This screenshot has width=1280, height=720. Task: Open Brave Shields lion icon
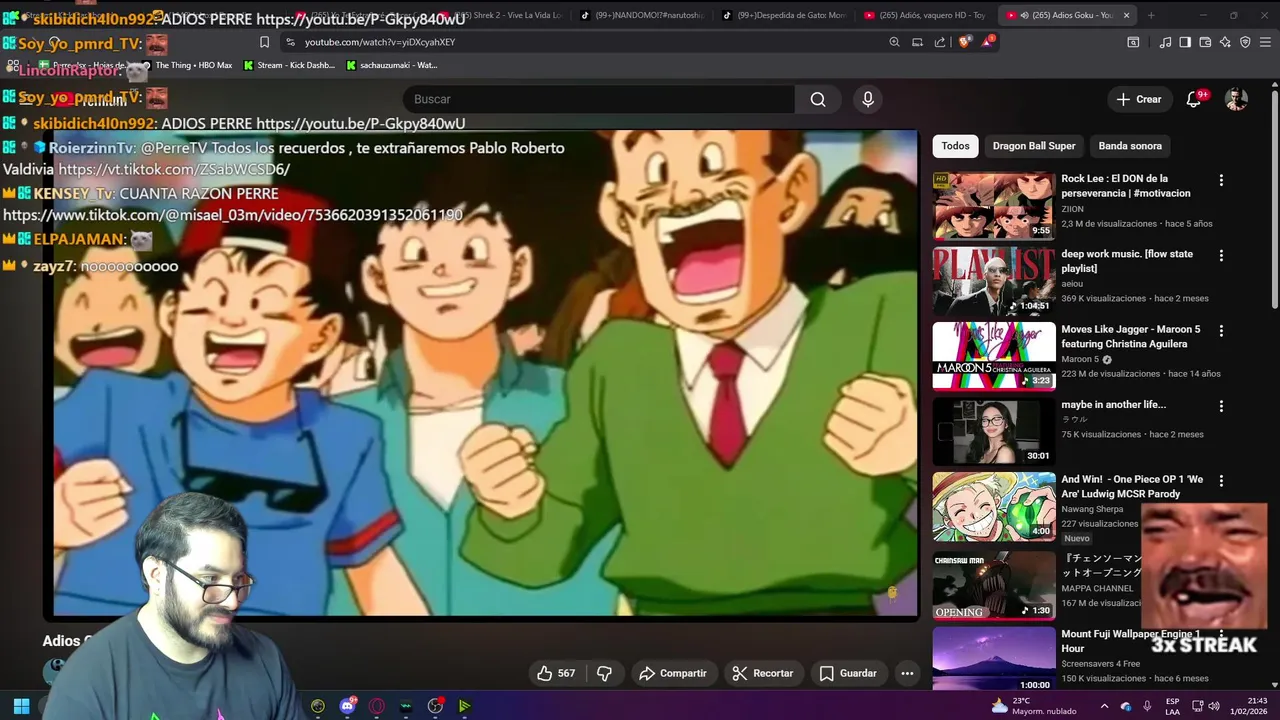965,42
